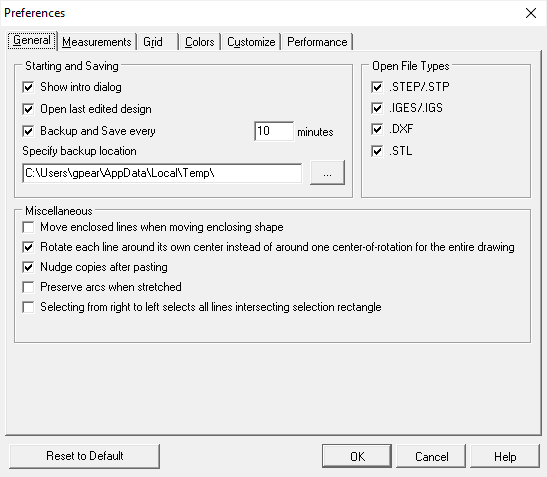Click the backup minutes input field
This screenshot has height=477, width=547.
click(274, 131)
